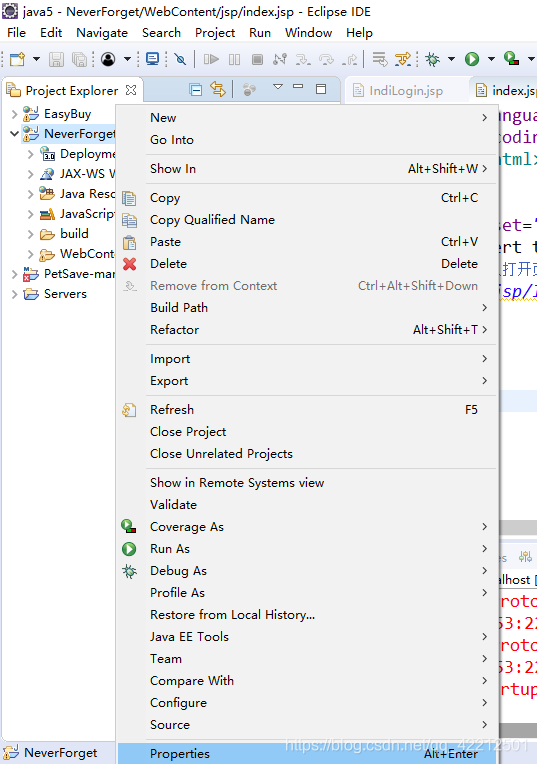Open the Window menu
Viewport: 537px width, 764px height.
point(308,33)
